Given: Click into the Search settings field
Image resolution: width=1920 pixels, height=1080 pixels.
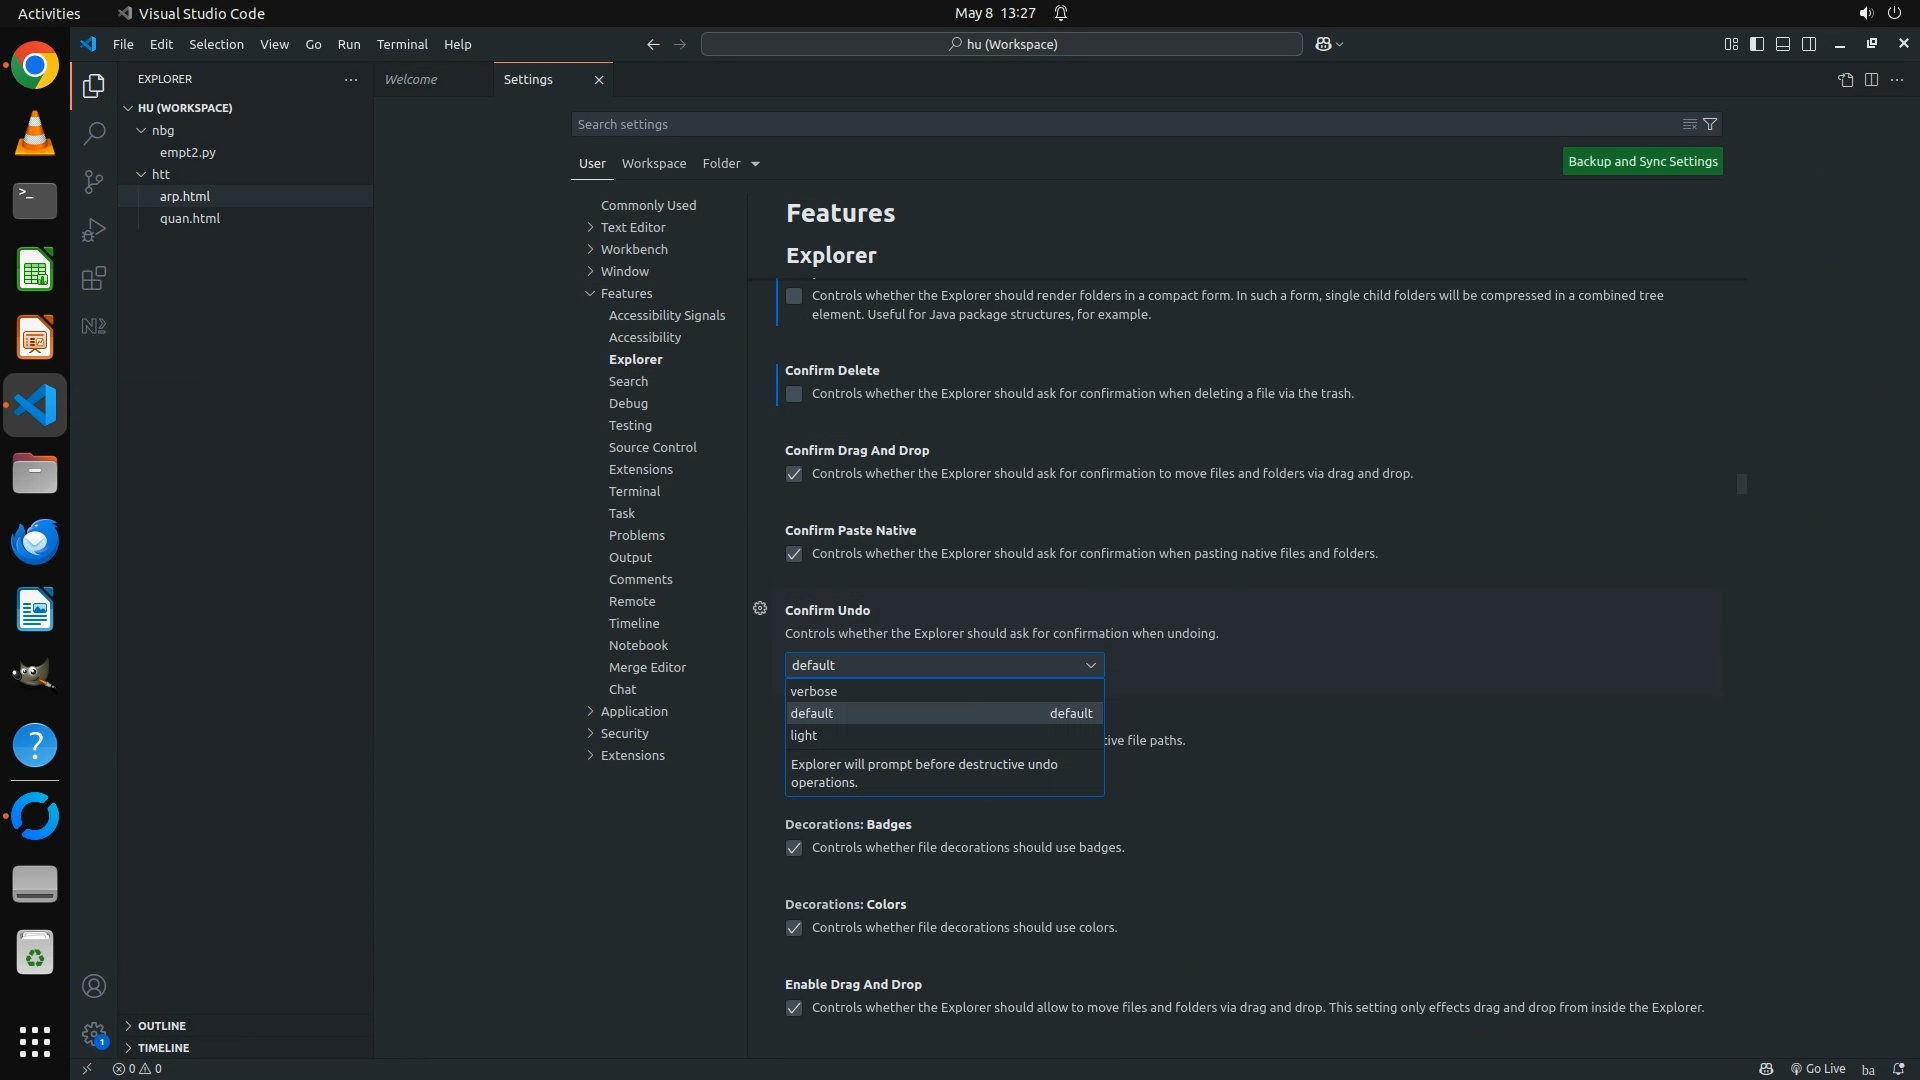Looking at the screenshot, I should click(x=1120, y=124).
